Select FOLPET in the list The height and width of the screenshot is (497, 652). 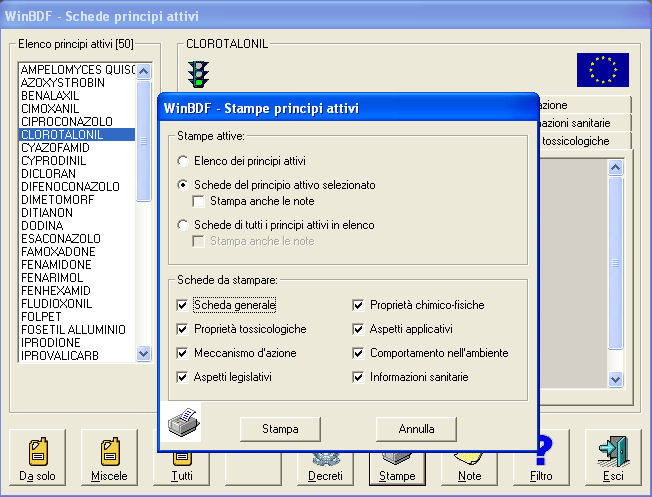[77, 316]
